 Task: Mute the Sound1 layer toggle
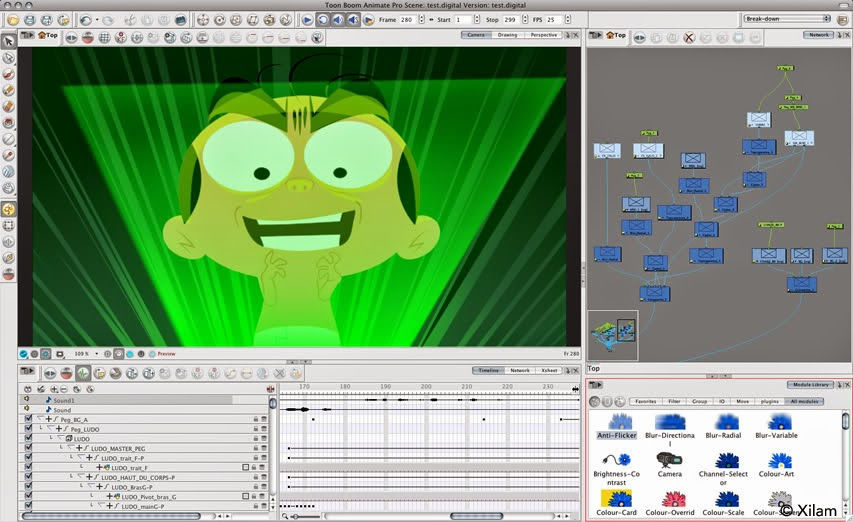tap(27, 400)
